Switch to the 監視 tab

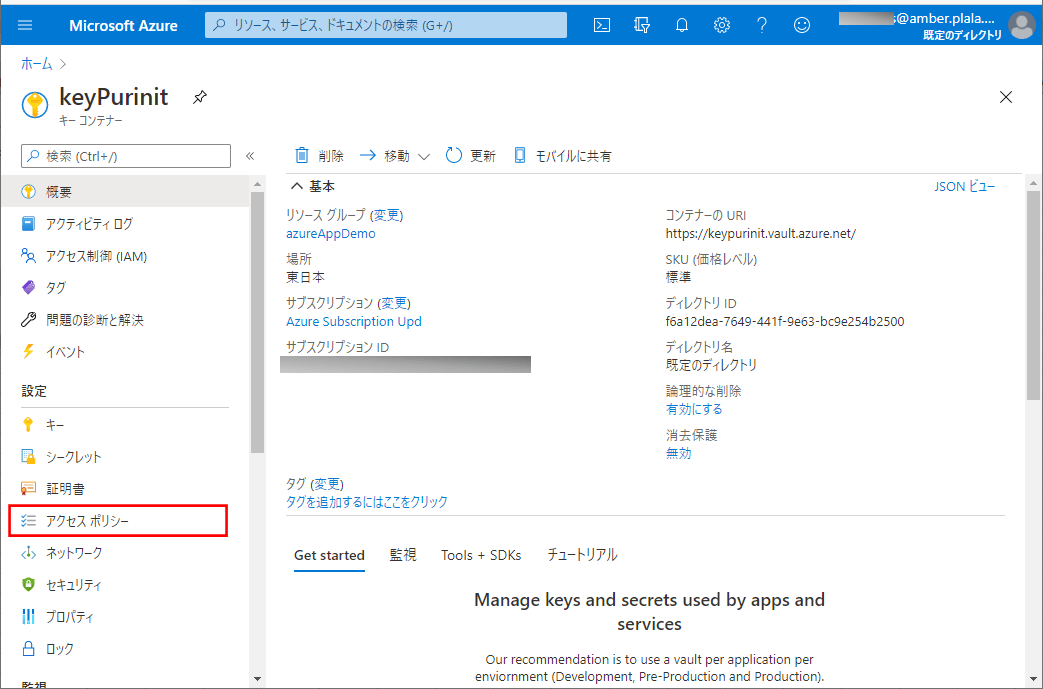[x=403, y=555]
